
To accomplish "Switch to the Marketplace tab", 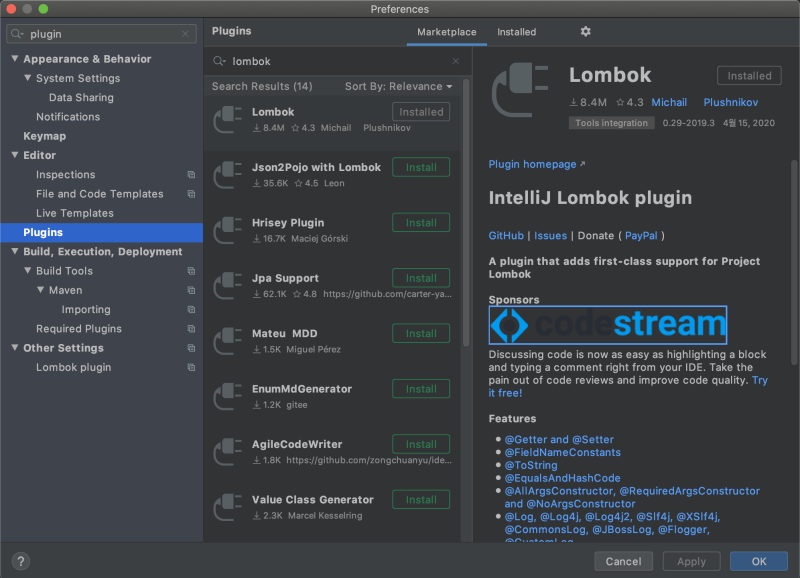I will pos(446,32).
